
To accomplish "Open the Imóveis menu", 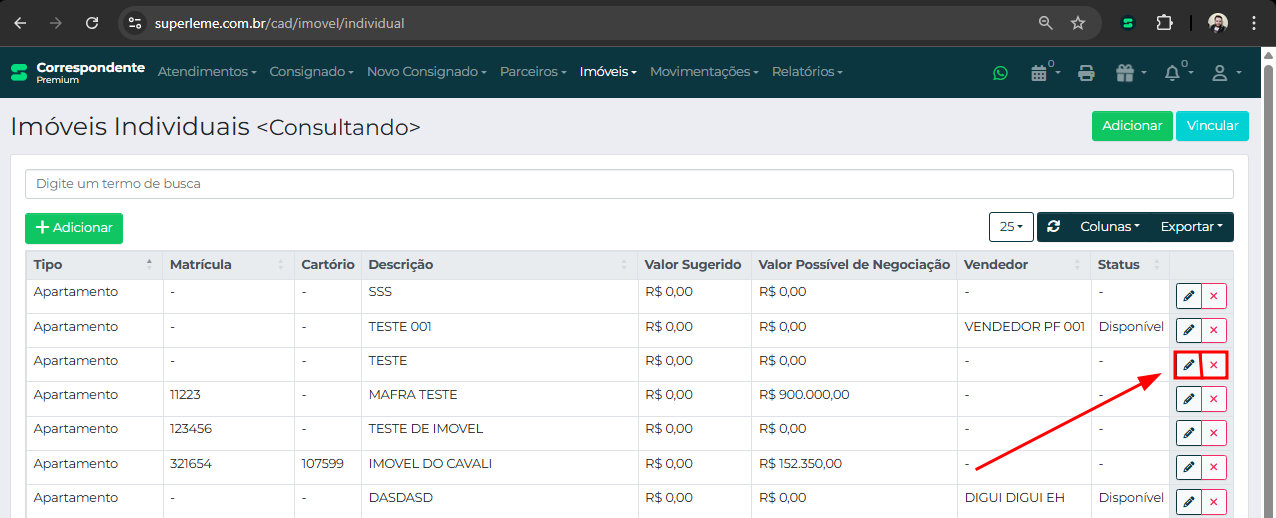I will tap(608, 72).
